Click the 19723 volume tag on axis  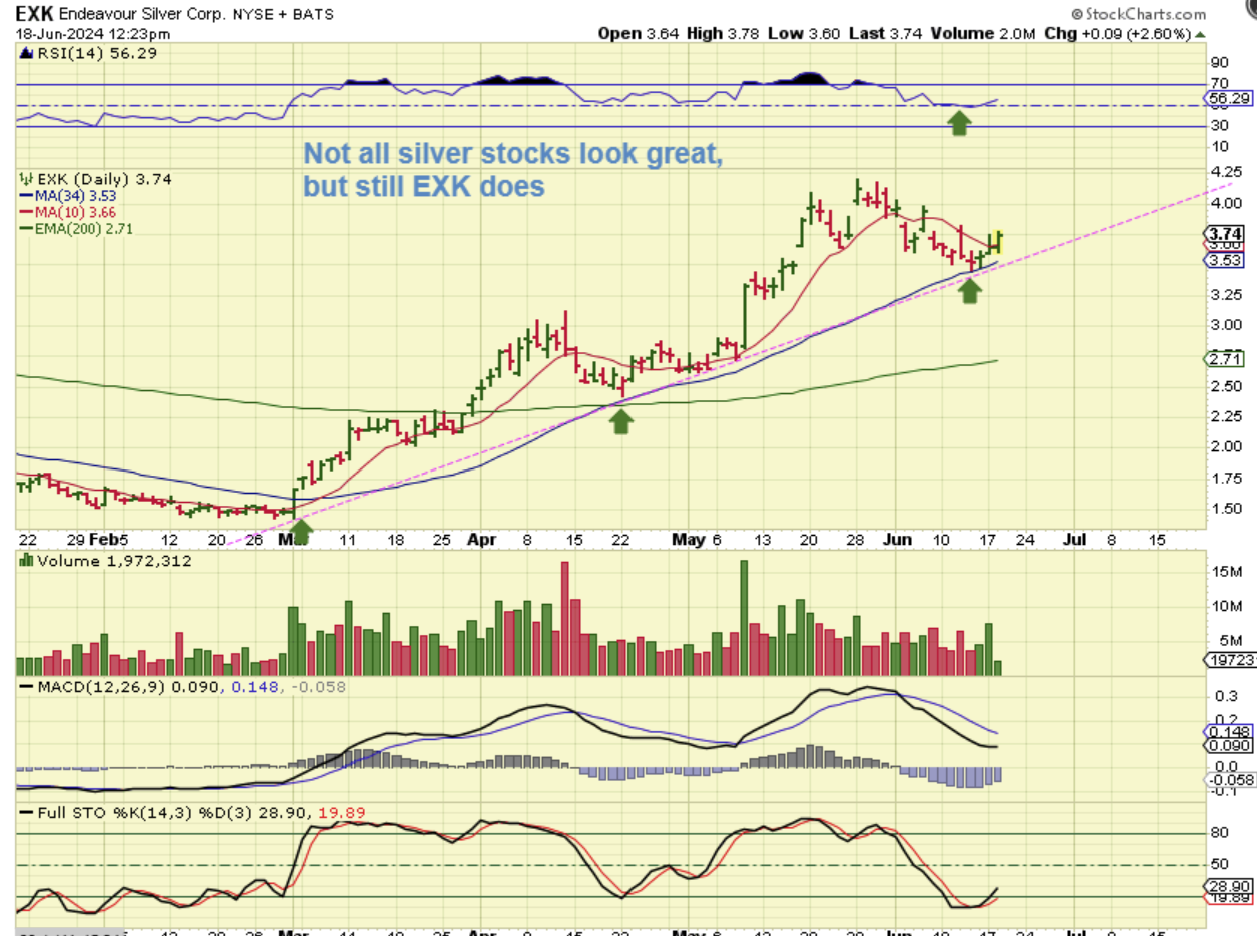[1228, 661]
